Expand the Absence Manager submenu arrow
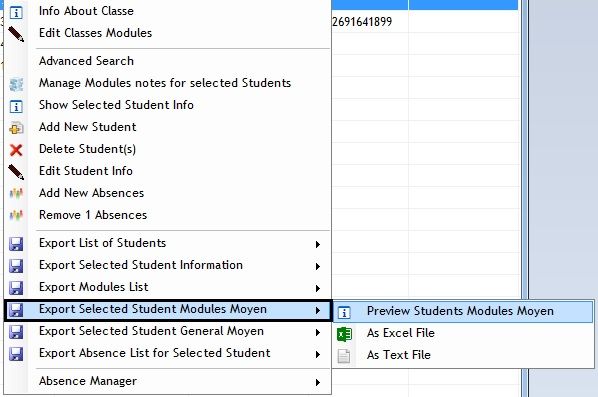The width and height of the screenshot is (598, 397). point(318,383)
